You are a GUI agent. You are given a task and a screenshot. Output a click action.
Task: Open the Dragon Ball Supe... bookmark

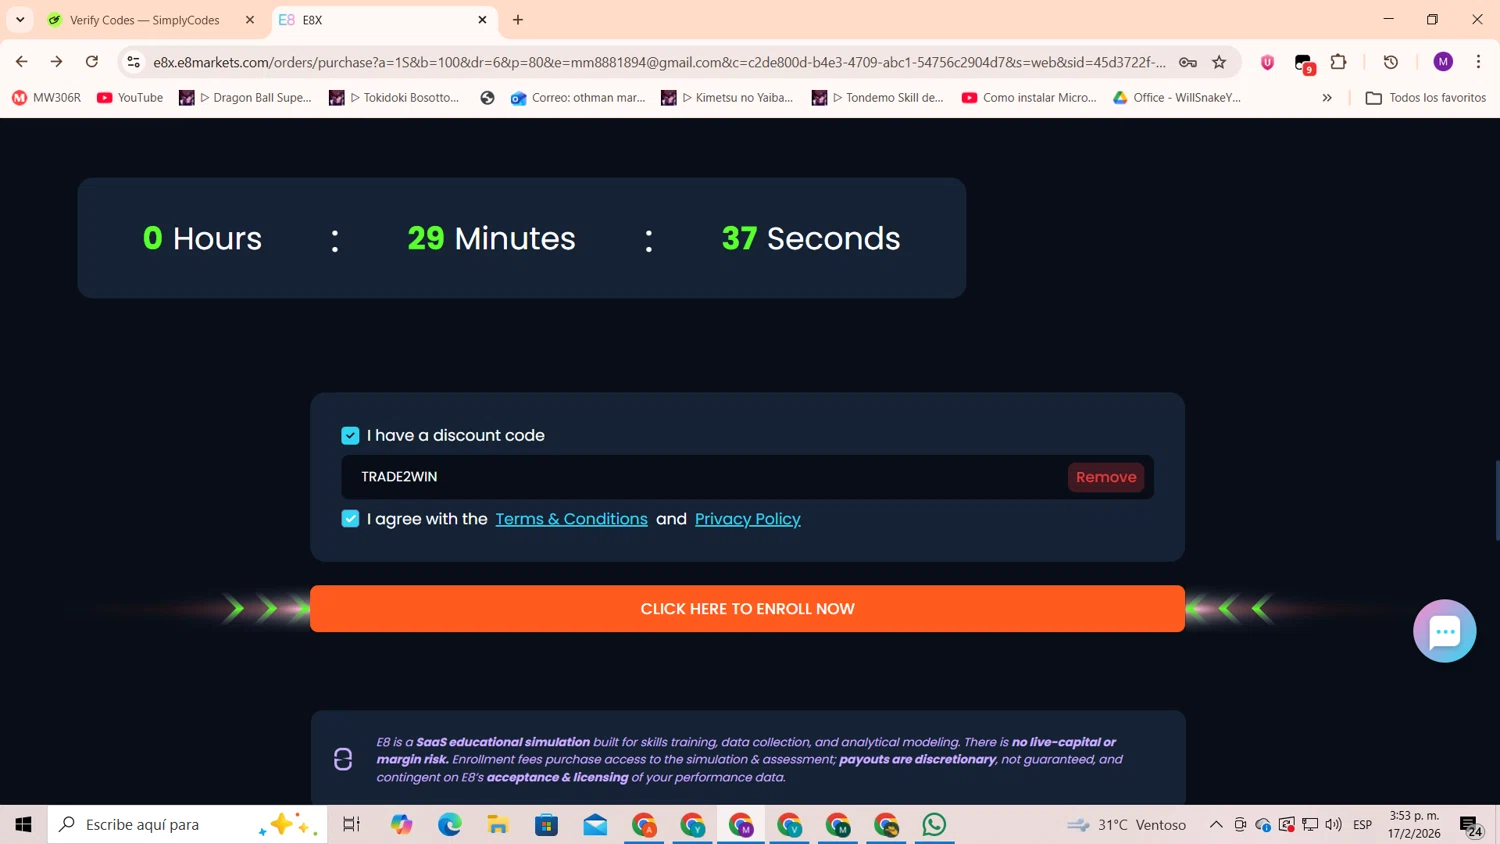[x=245, y=98]
